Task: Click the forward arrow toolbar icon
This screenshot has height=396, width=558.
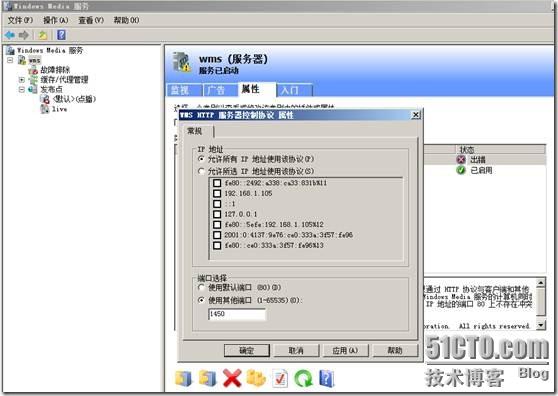Action: 24,35
